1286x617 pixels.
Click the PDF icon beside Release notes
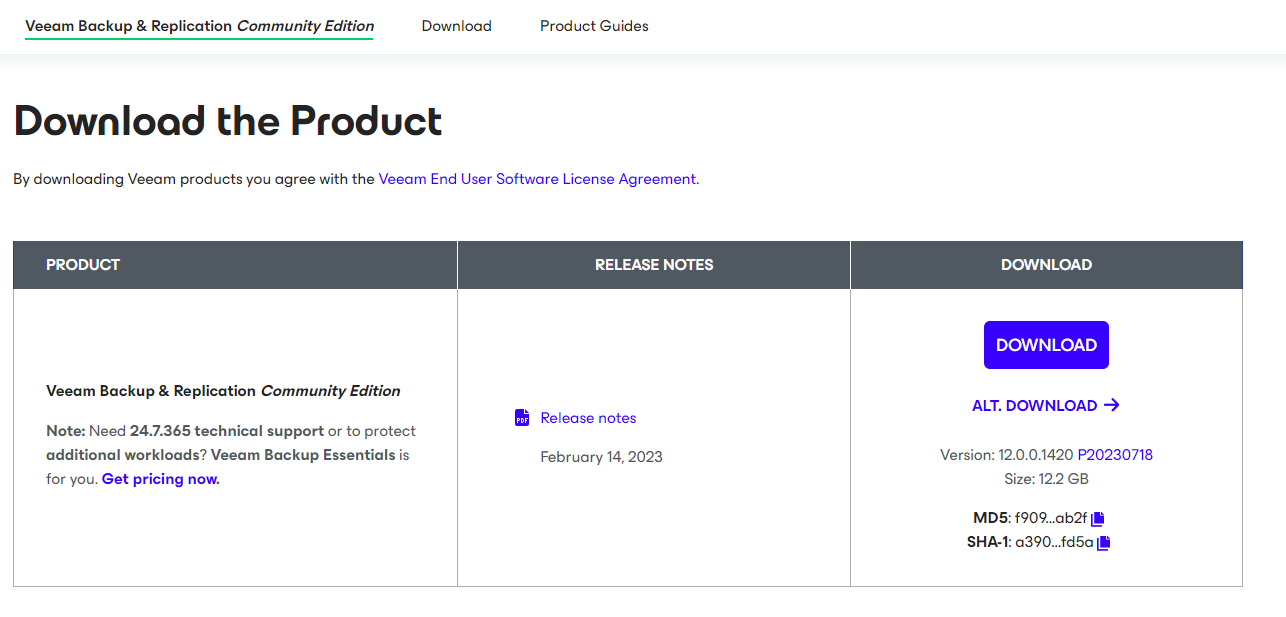coord(522,418)
